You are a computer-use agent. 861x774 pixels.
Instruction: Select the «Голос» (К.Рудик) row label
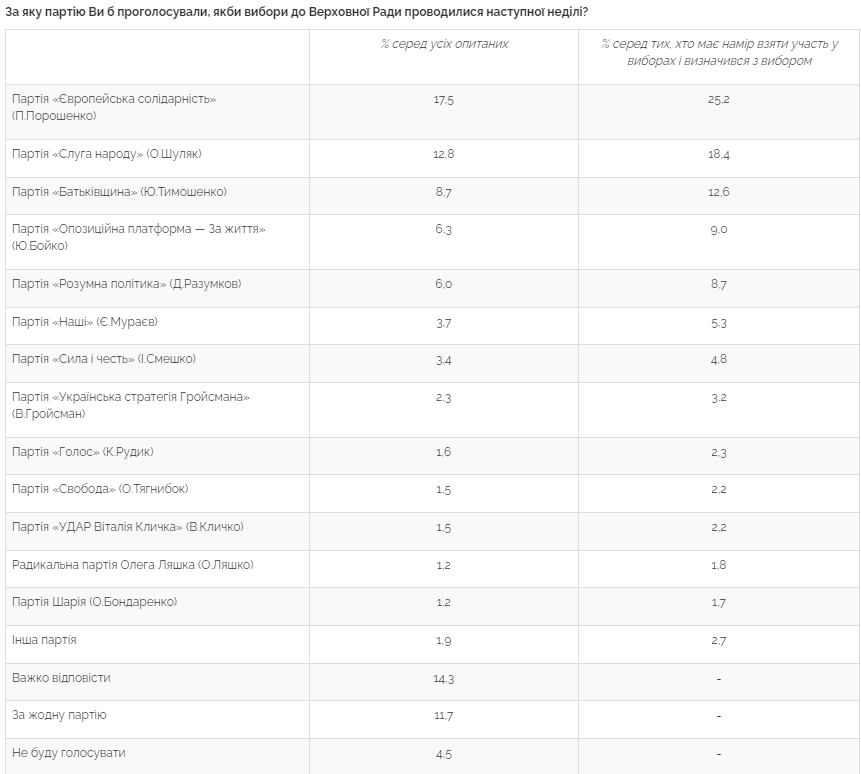(x=83, y=452)
